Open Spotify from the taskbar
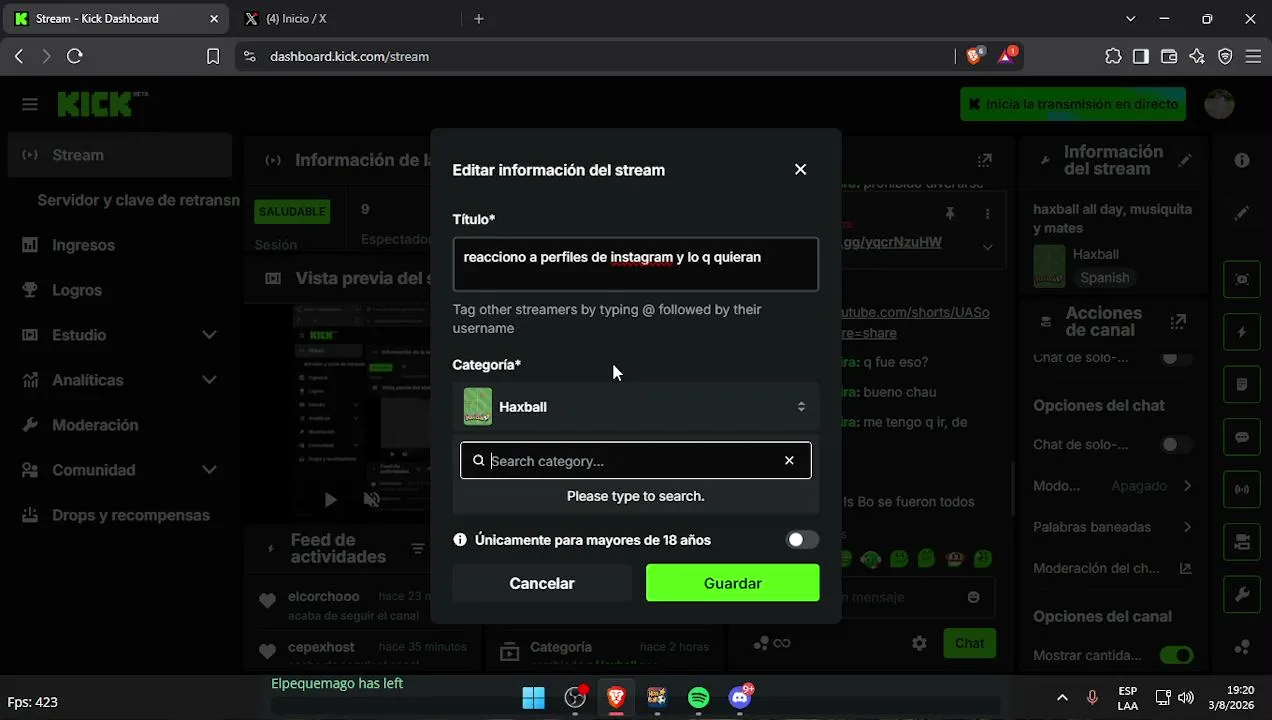 (698, 698)
